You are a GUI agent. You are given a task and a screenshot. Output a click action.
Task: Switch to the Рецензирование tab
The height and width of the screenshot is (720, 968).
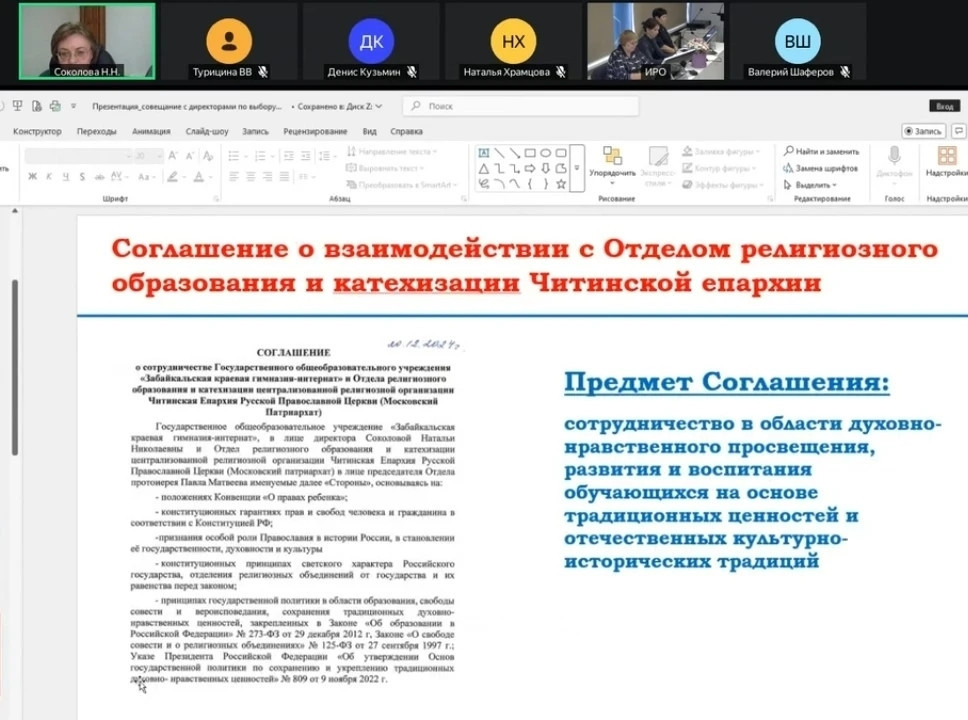pos(315,131)
